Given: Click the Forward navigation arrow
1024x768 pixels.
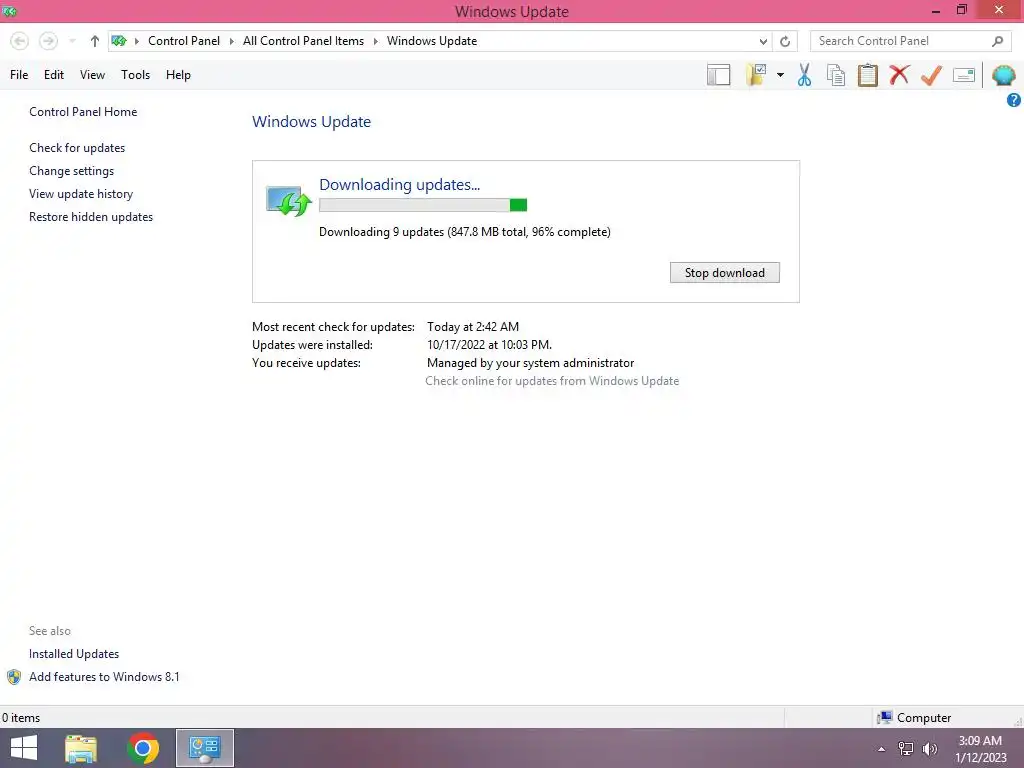Looking at the screenshot, I should pyautogui.click(x=48, y=41).
